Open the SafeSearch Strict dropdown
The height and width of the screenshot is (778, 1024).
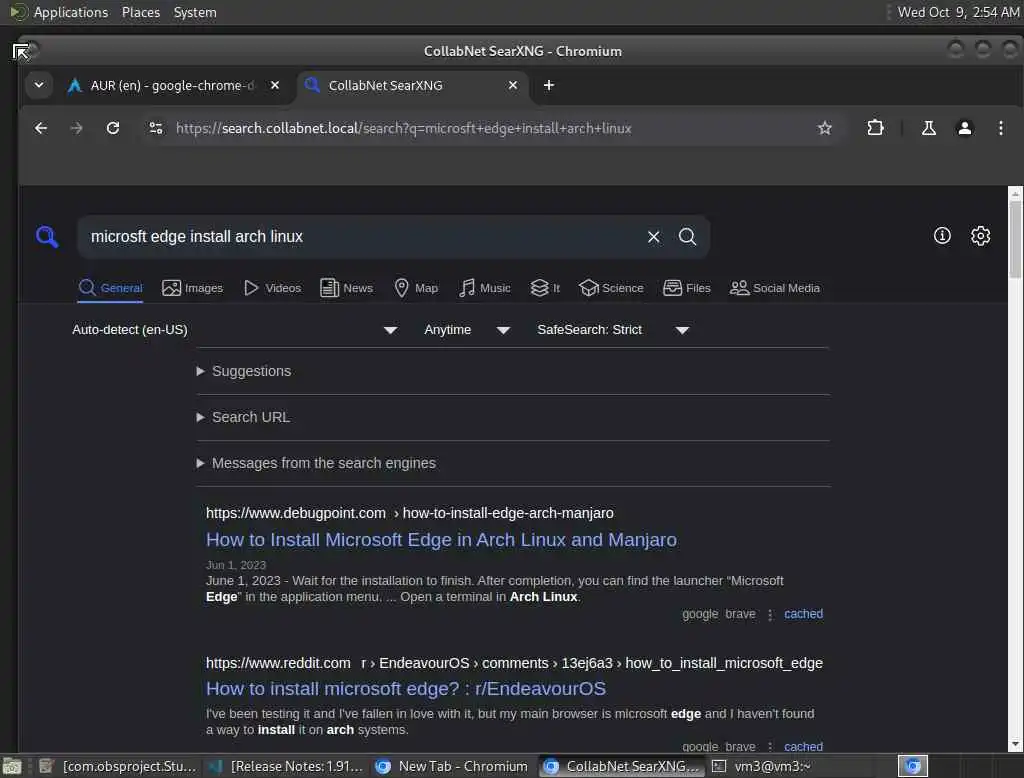coord(613,330)
